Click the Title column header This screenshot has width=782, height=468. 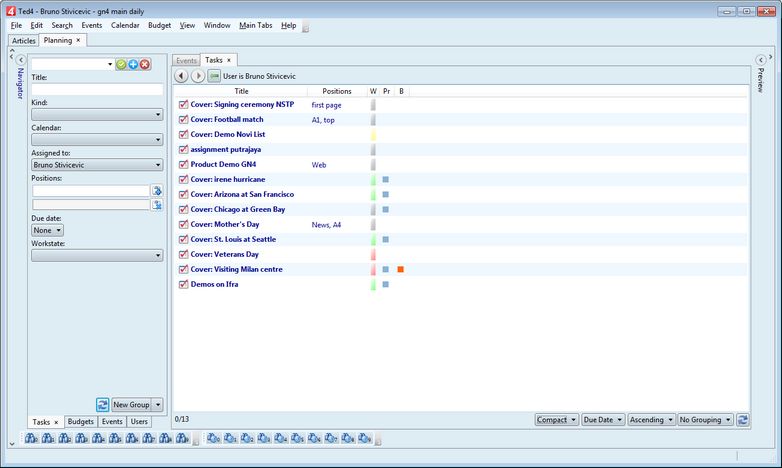pyautogui.click(x=241, y=91)
